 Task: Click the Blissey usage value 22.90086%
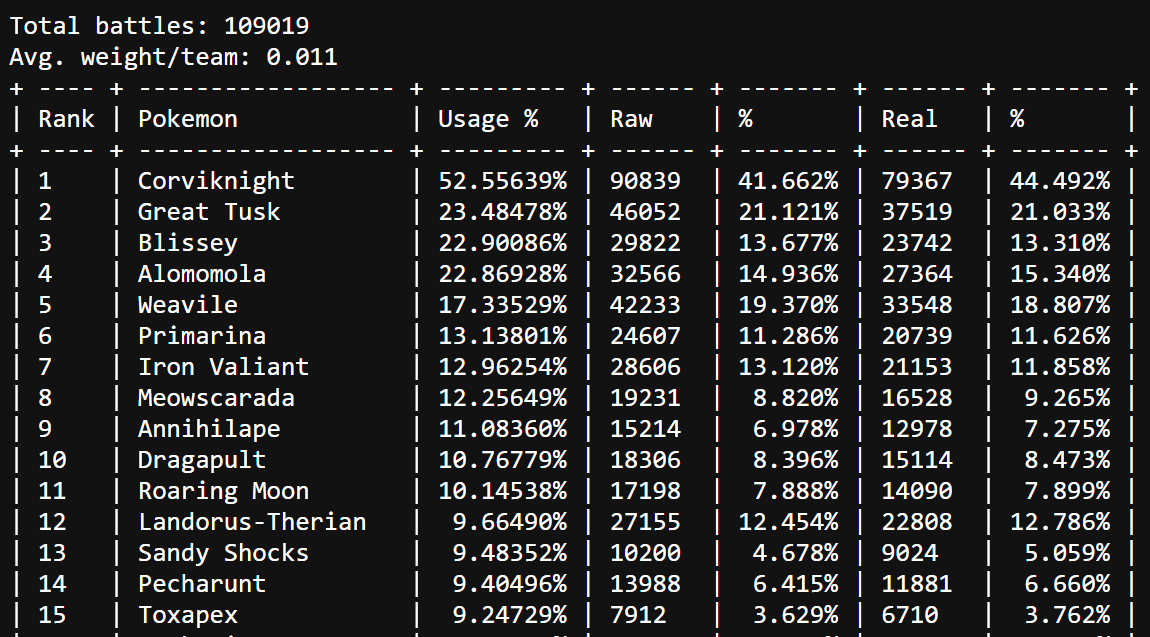[502, 243]
